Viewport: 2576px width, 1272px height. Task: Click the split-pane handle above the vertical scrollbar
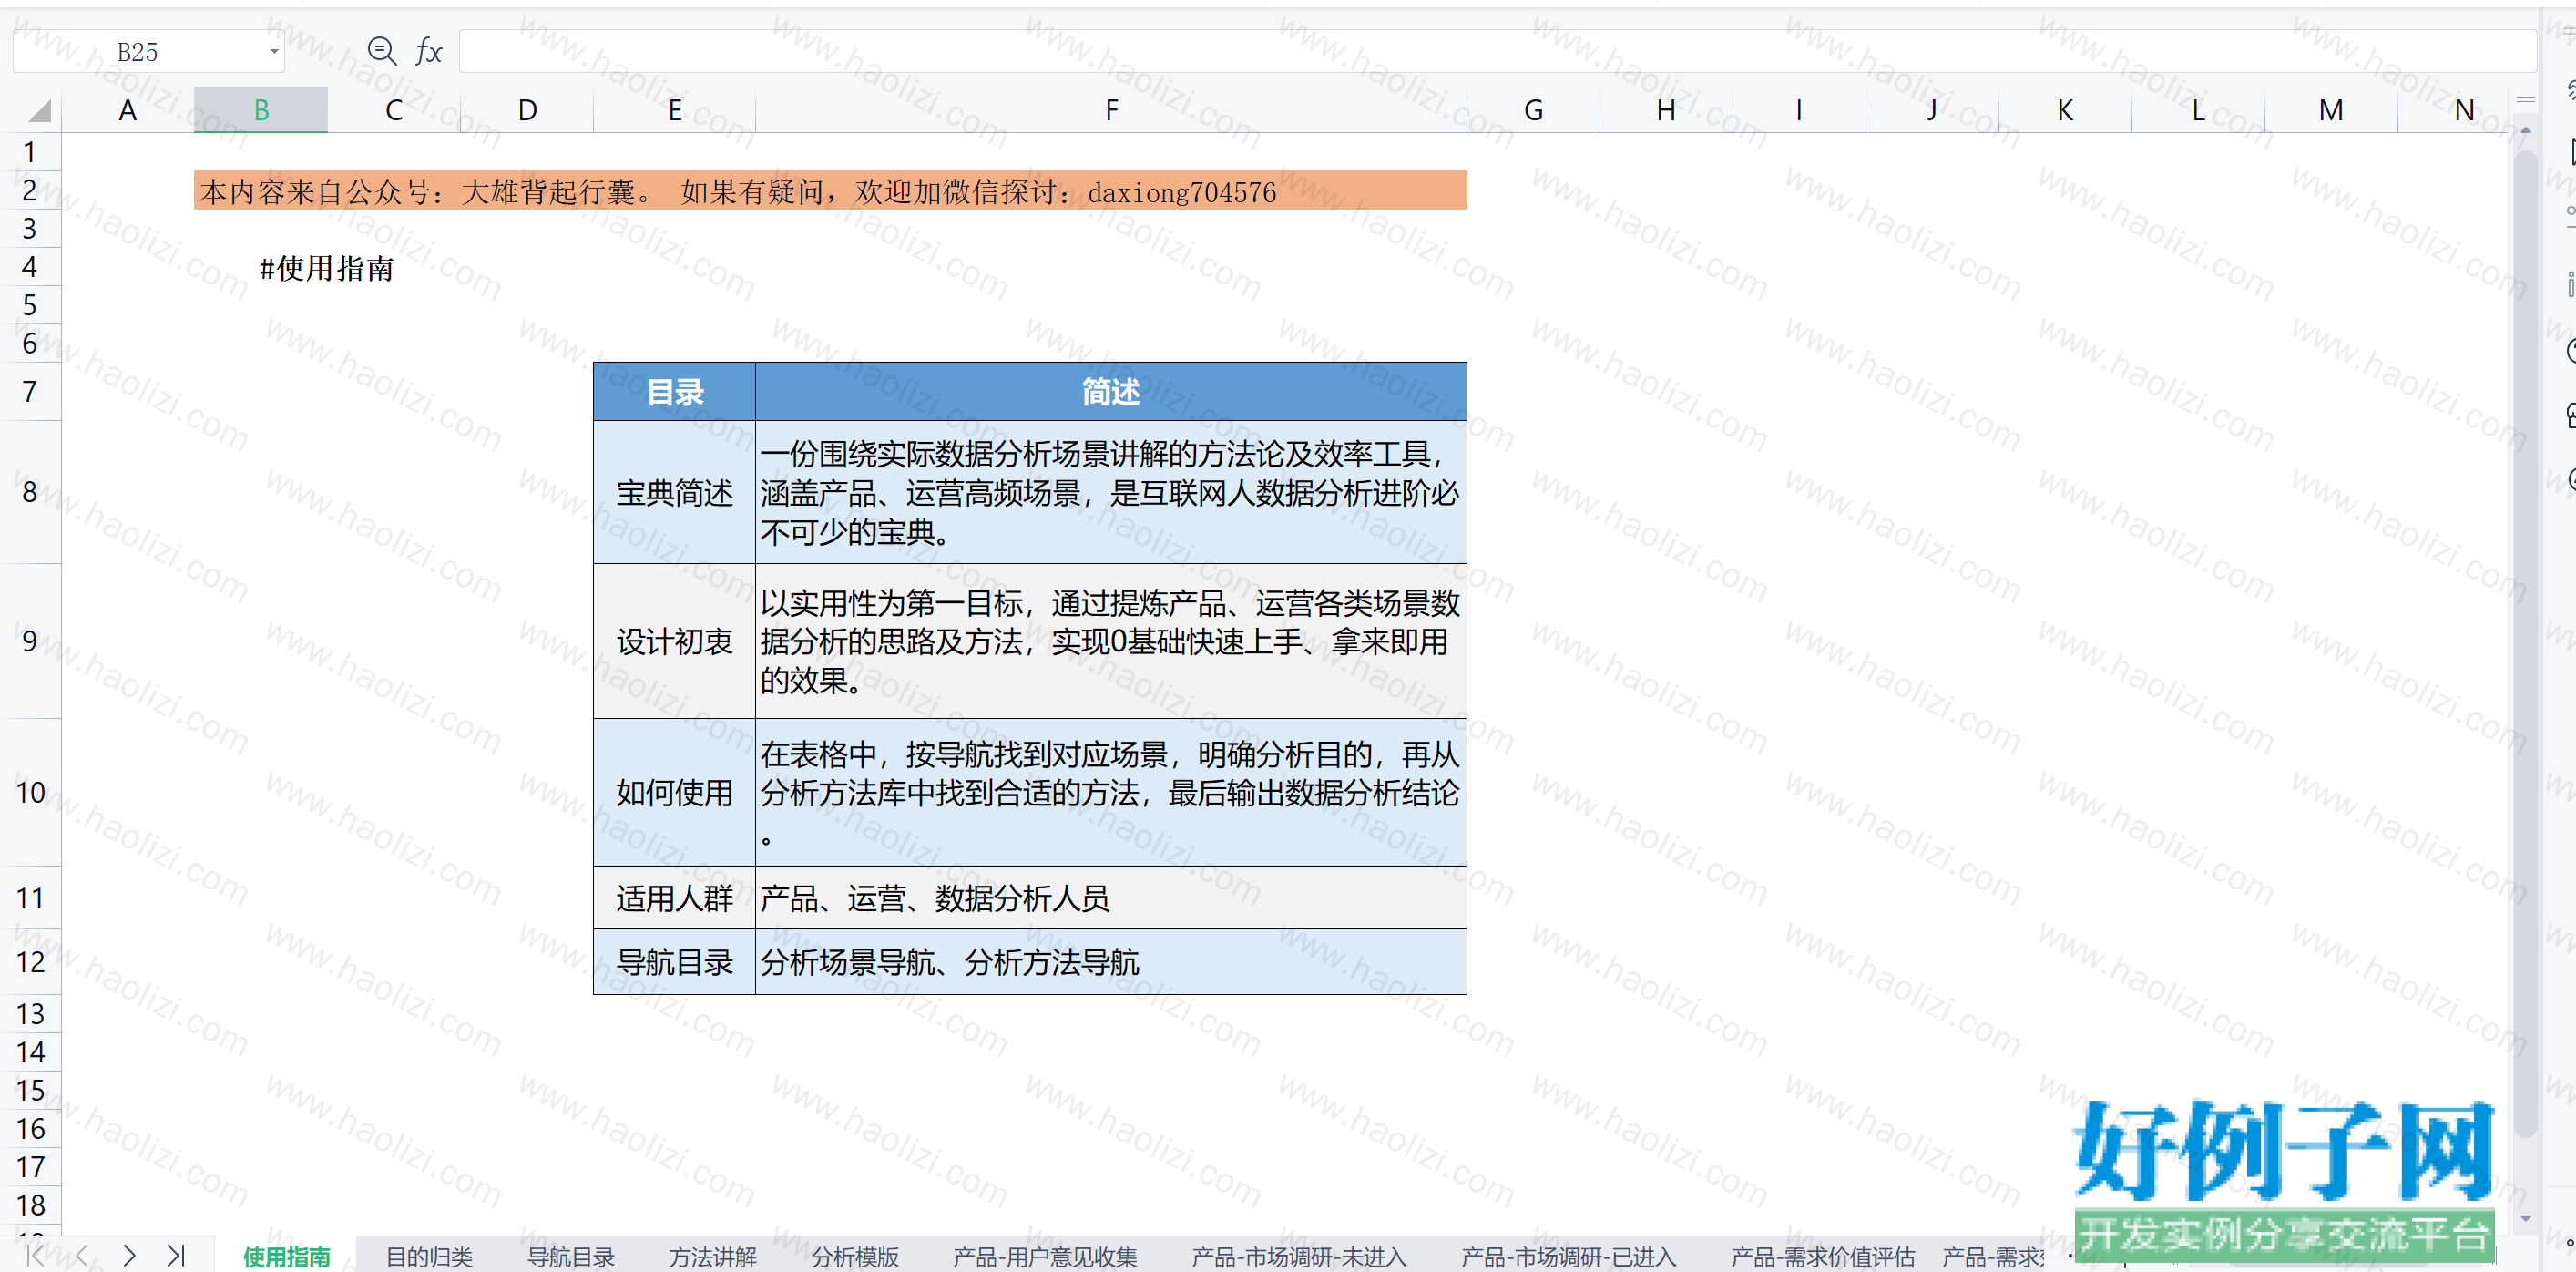[2525, 100]
